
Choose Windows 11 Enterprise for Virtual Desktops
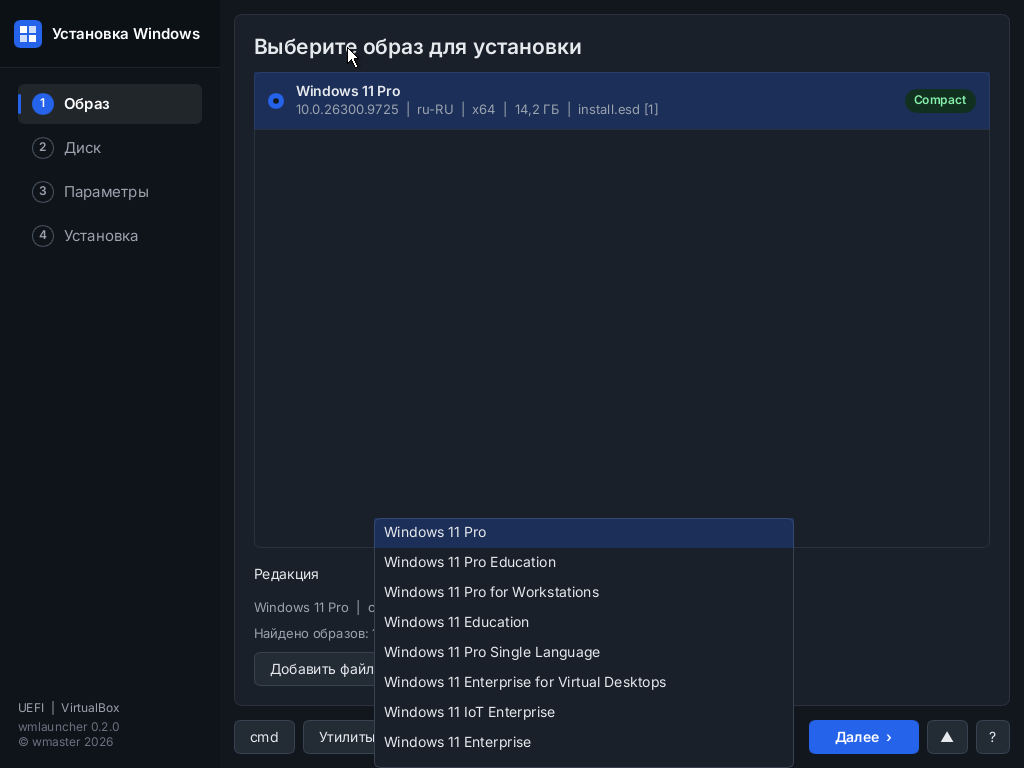click(584, 682)
